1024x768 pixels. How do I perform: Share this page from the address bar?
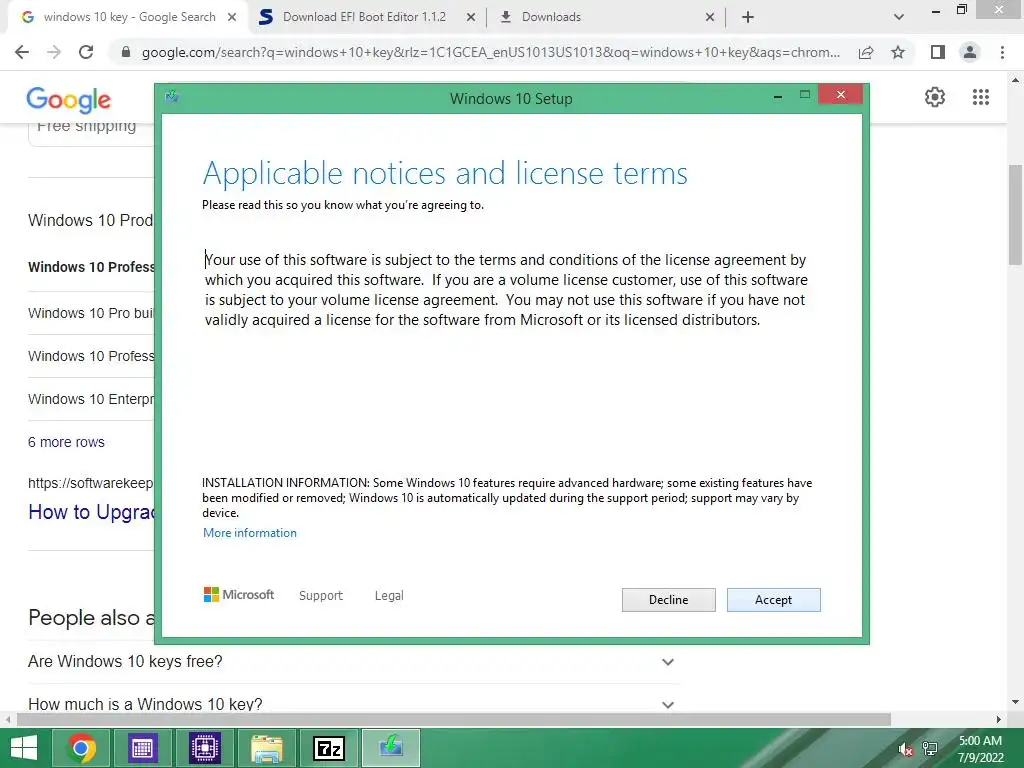[866, 52]
